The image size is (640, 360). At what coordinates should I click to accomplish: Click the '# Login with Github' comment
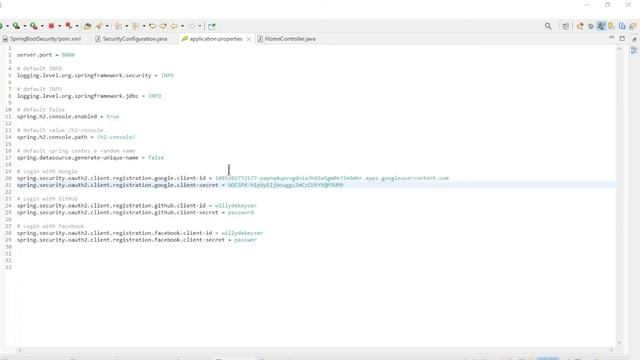[47, 199]
